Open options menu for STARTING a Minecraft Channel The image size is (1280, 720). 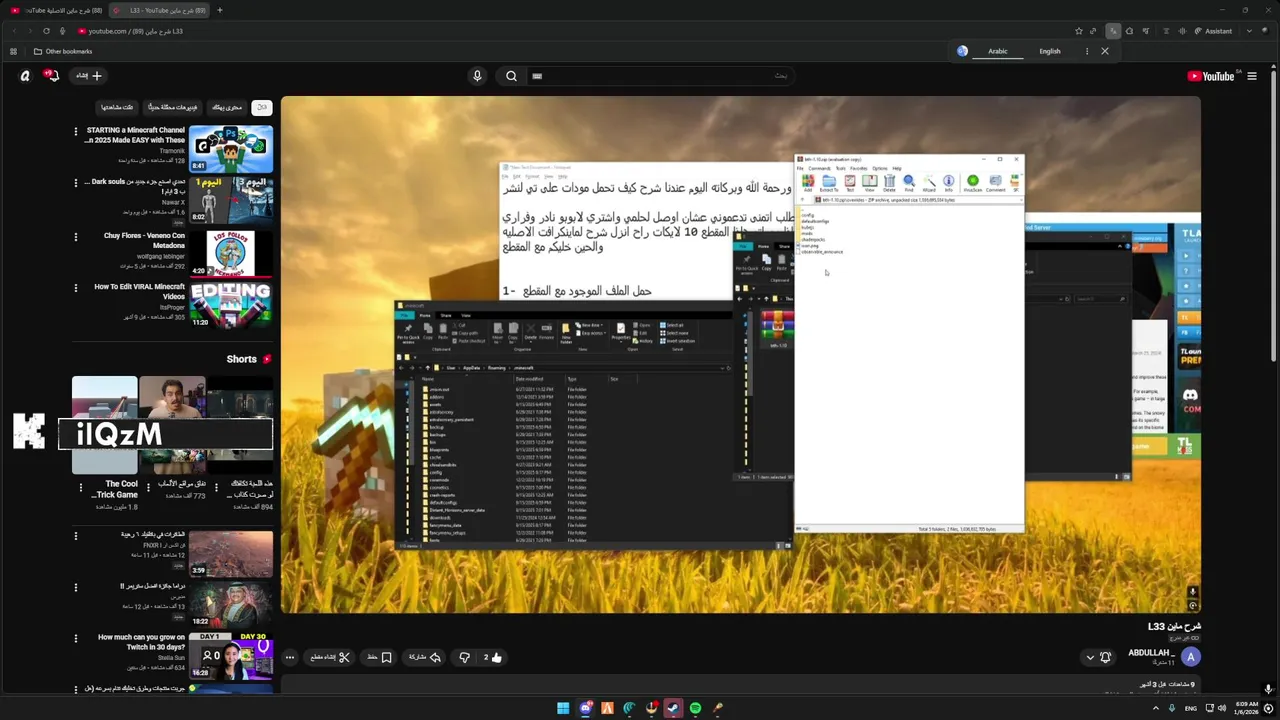pos(76,131)
